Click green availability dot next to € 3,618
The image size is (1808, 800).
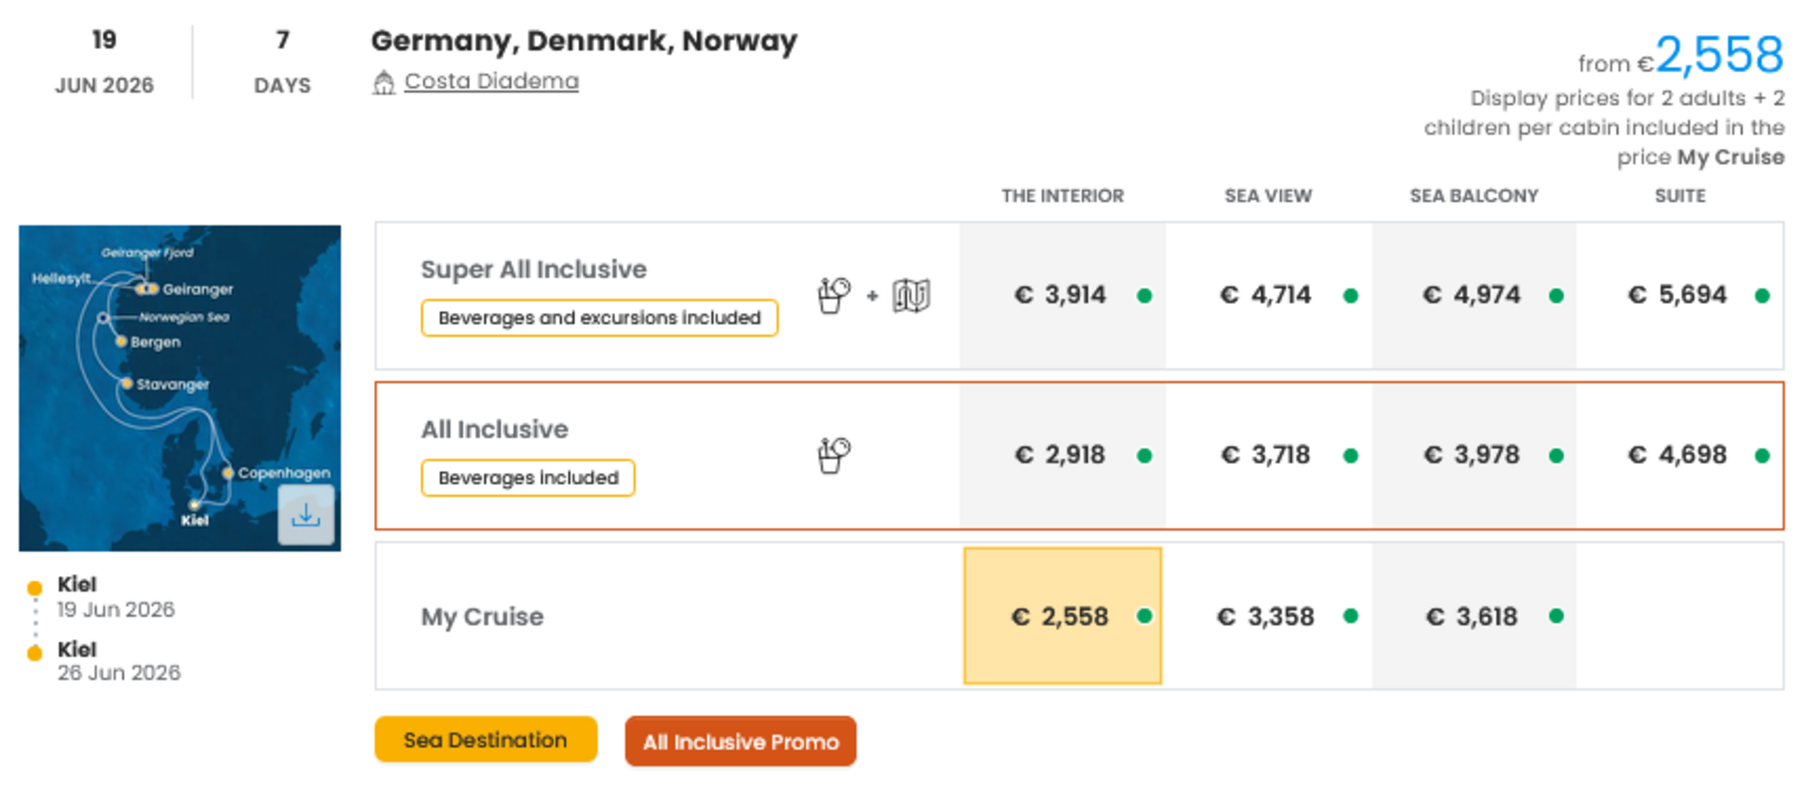[1556, 616]
